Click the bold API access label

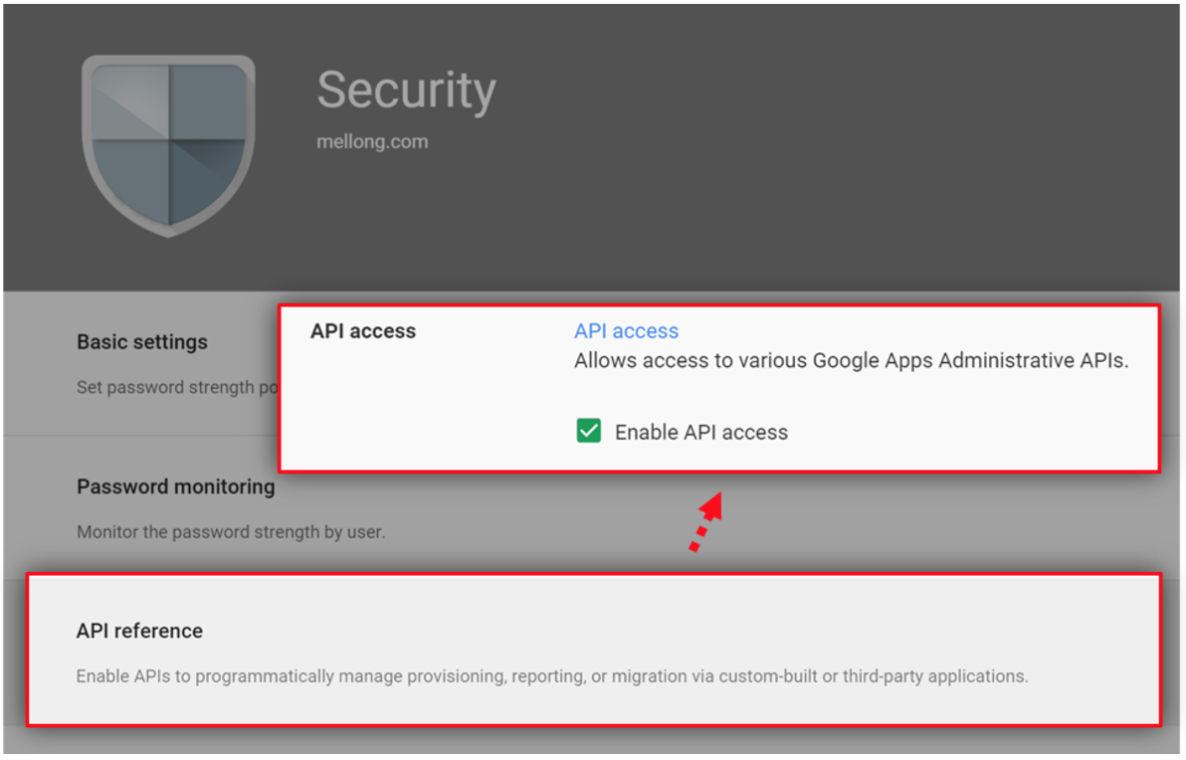363,330
